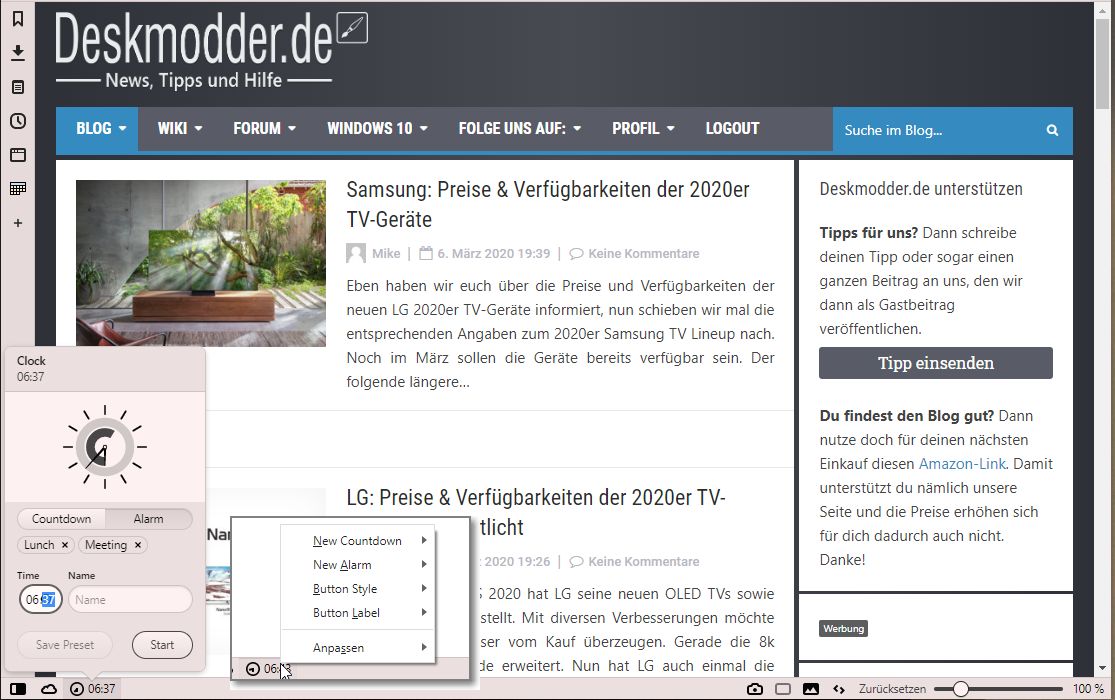Open the New Alarm submenu

point(358,565)
